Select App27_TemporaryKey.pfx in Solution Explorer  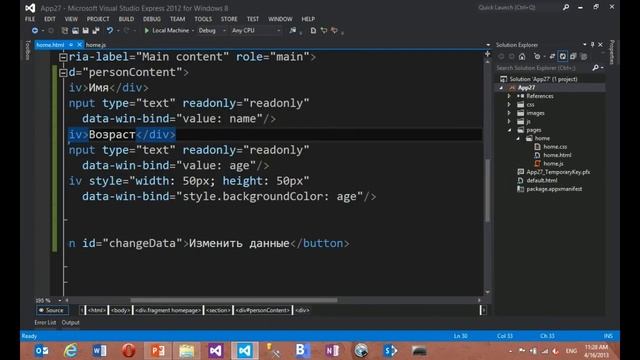(558, 172)
